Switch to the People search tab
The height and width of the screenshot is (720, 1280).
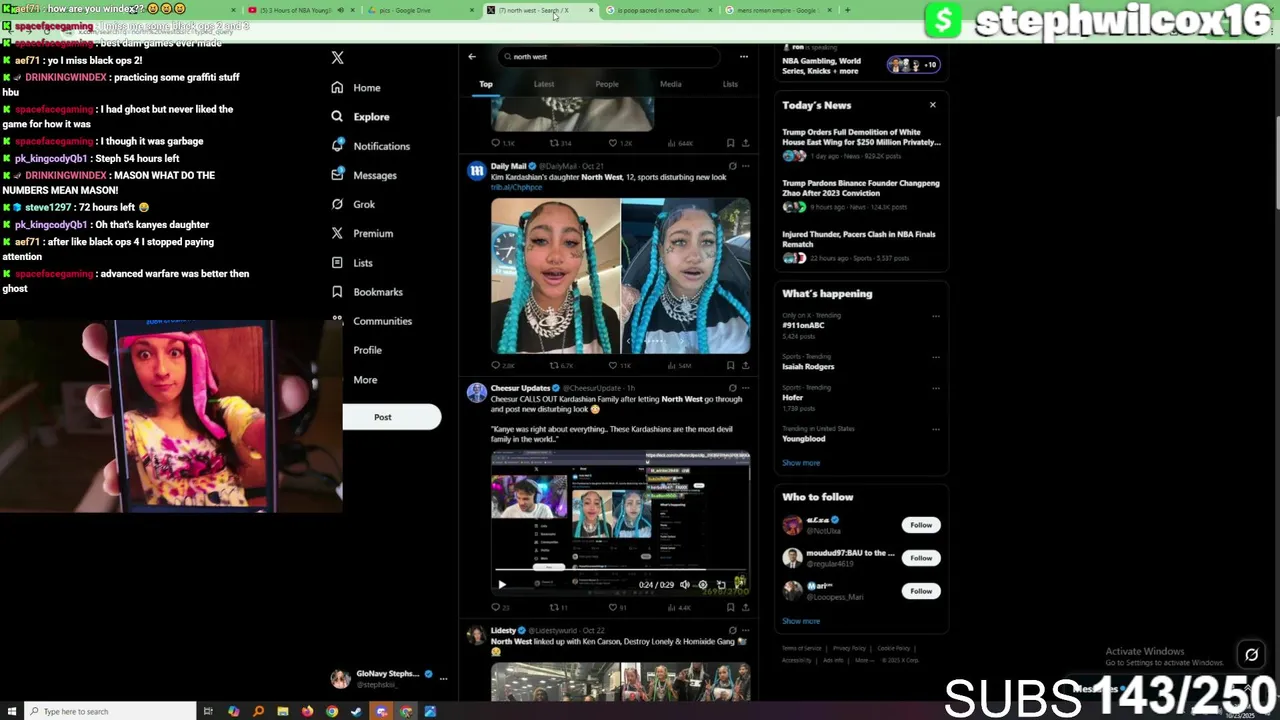point(607,84)
